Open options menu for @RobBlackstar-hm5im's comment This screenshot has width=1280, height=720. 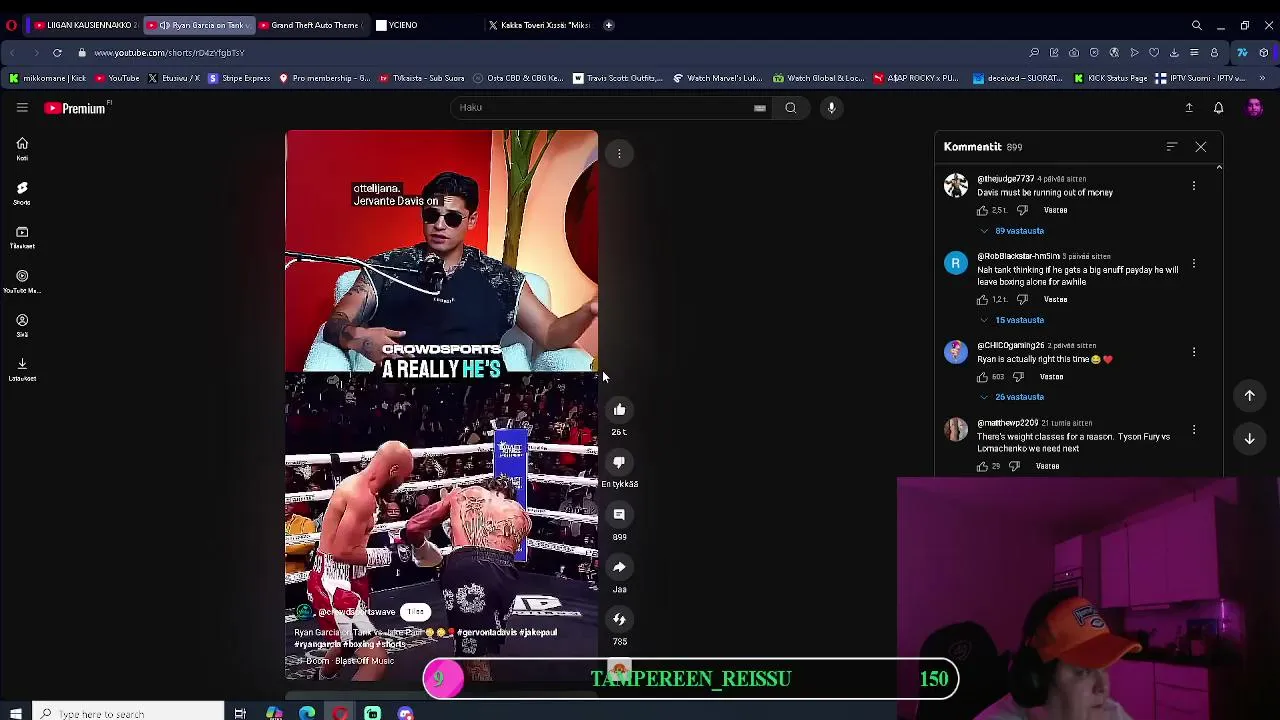[1194, 263]
